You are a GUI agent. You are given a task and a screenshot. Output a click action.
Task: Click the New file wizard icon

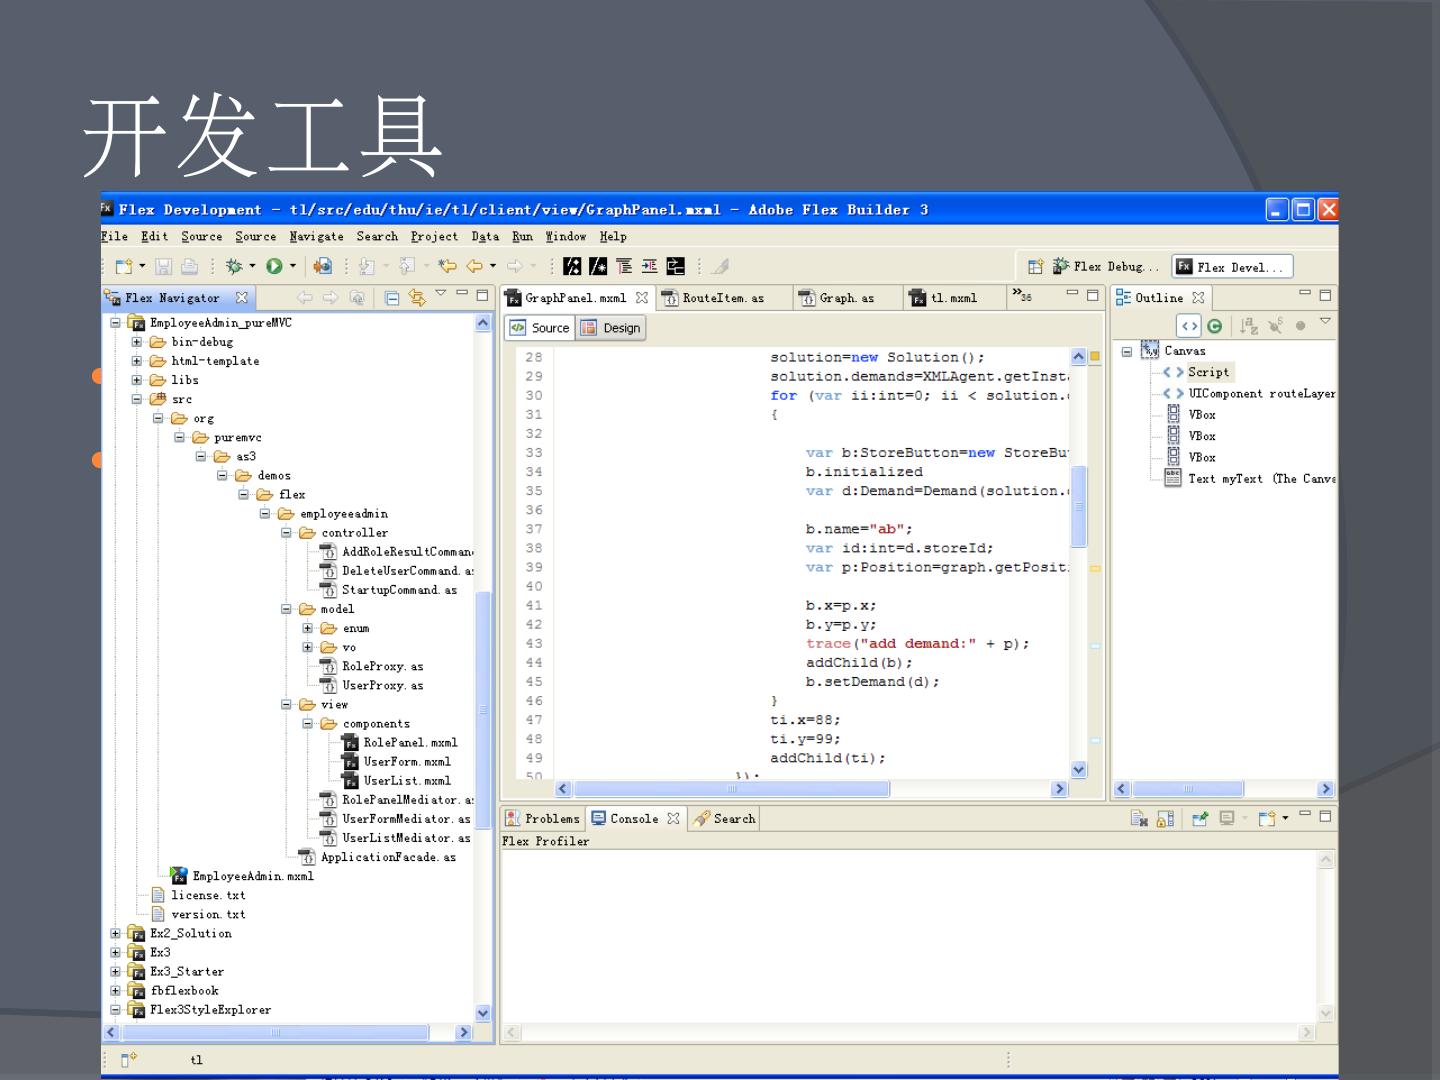coord(124,266)
